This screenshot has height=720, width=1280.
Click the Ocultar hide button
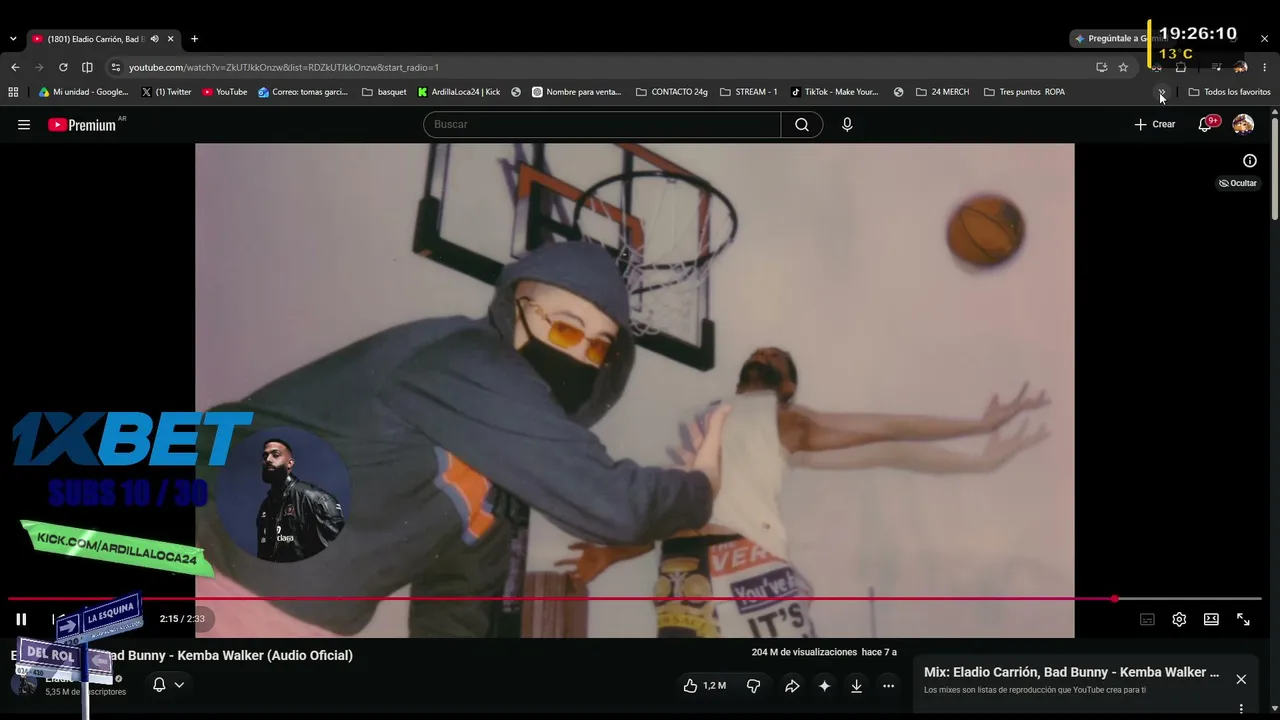[1238, 183]
